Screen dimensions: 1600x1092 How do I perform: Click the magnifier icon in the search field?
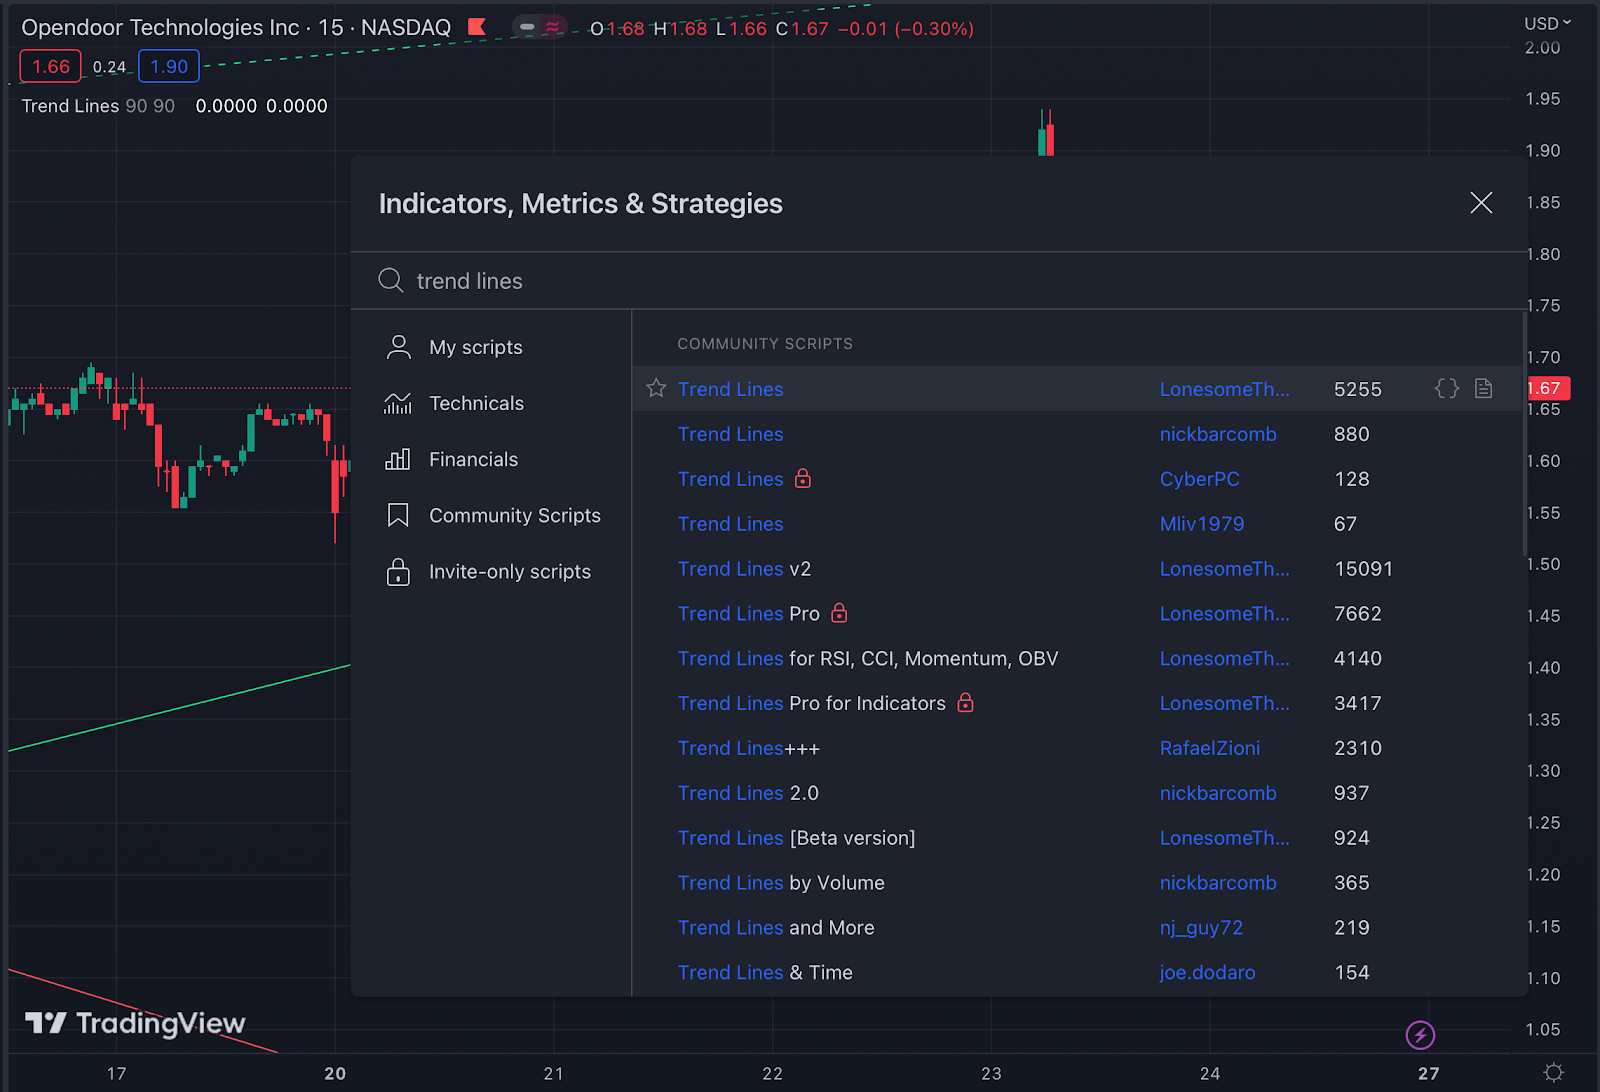click(391, 281)
